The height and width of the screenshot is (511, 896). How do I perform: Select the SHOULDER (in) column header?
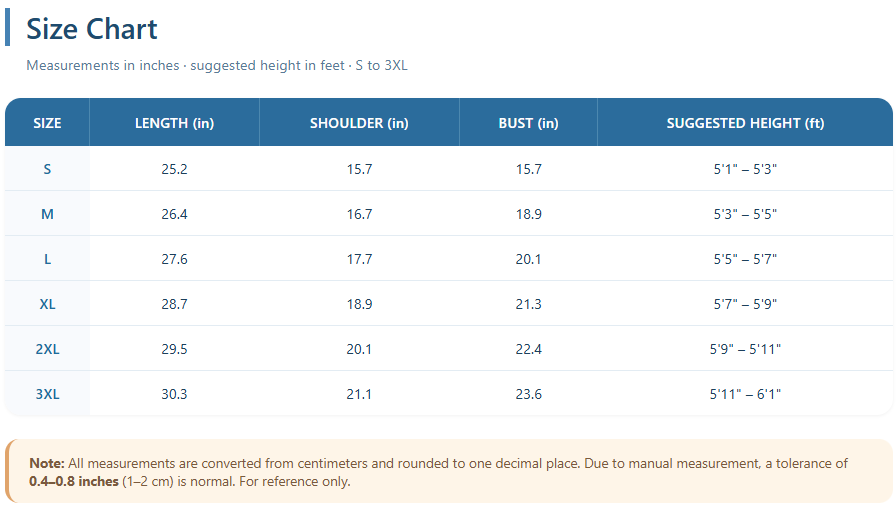[359, 123]
